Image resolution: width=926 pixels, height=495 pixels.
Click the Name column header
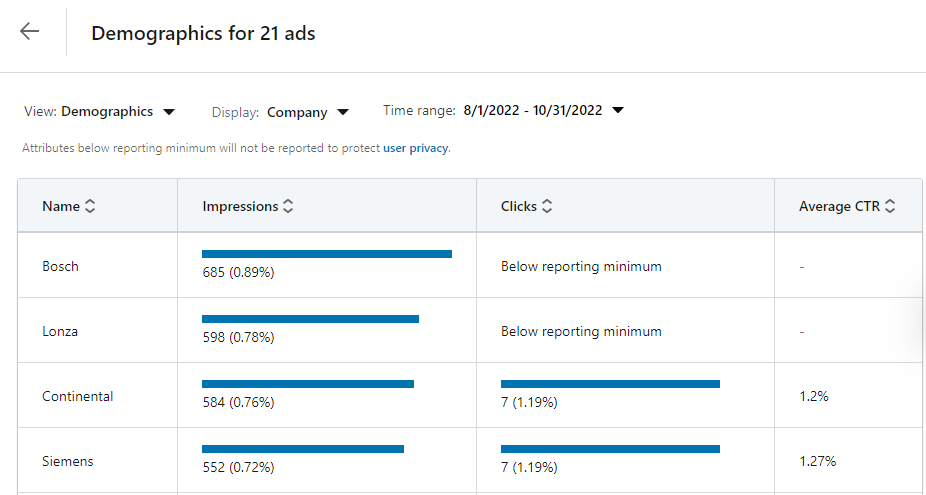61,206
